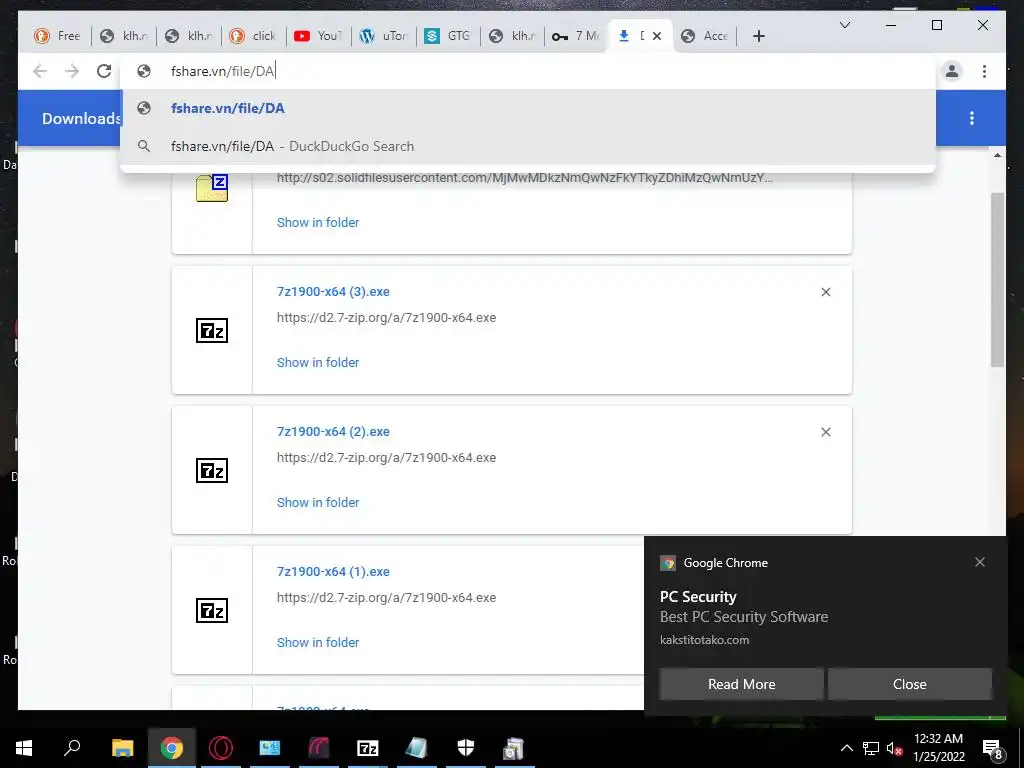The image size is (1024, 768).
Task: Click the 7z icon of 7z1900-x64 (3).exe
Action: click(x=212, y=330)
